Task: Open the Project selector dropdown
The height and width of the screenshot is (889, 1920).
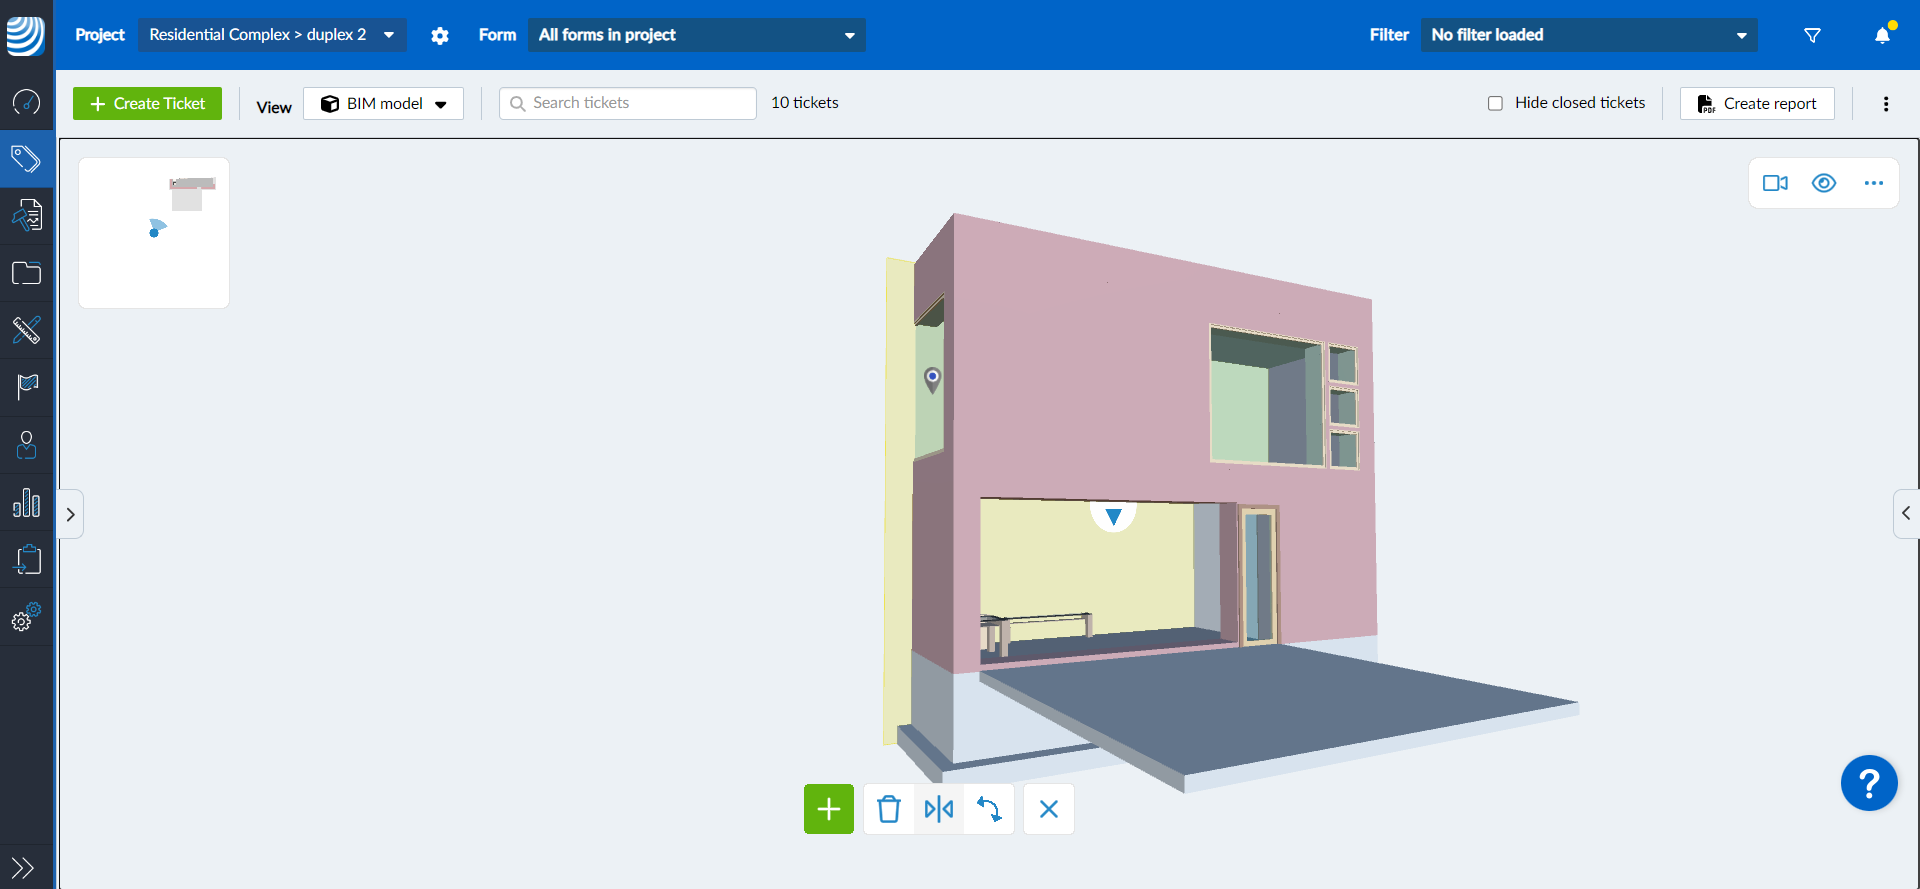Action: (271, 35)
